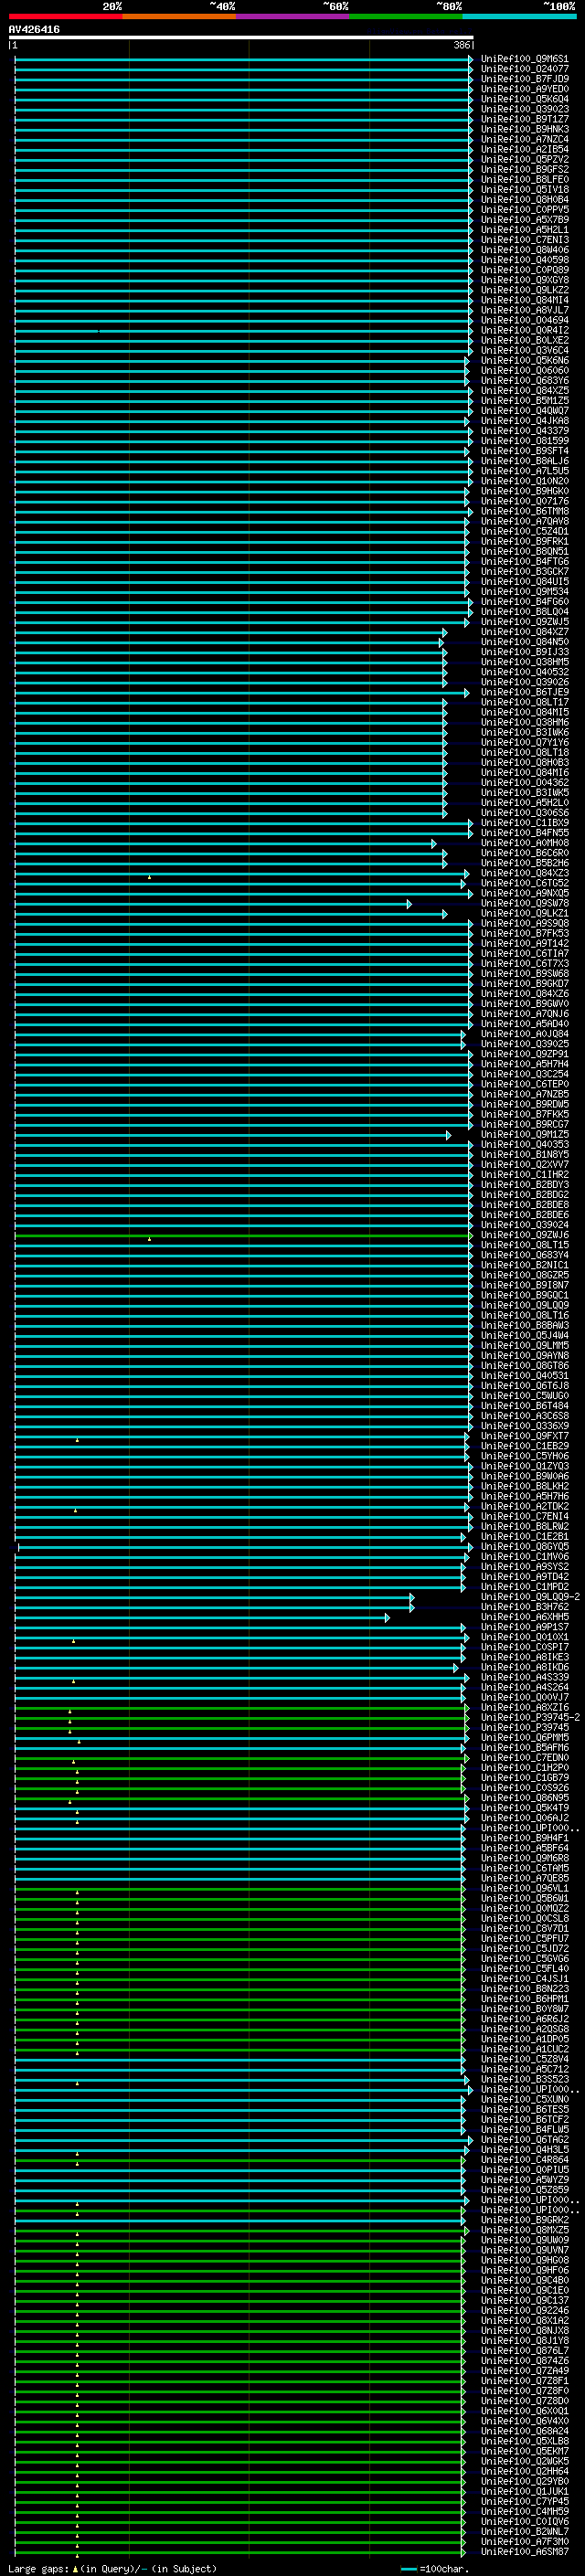
Task: Click the Large gaps legend text
Action: (112, 2569)
